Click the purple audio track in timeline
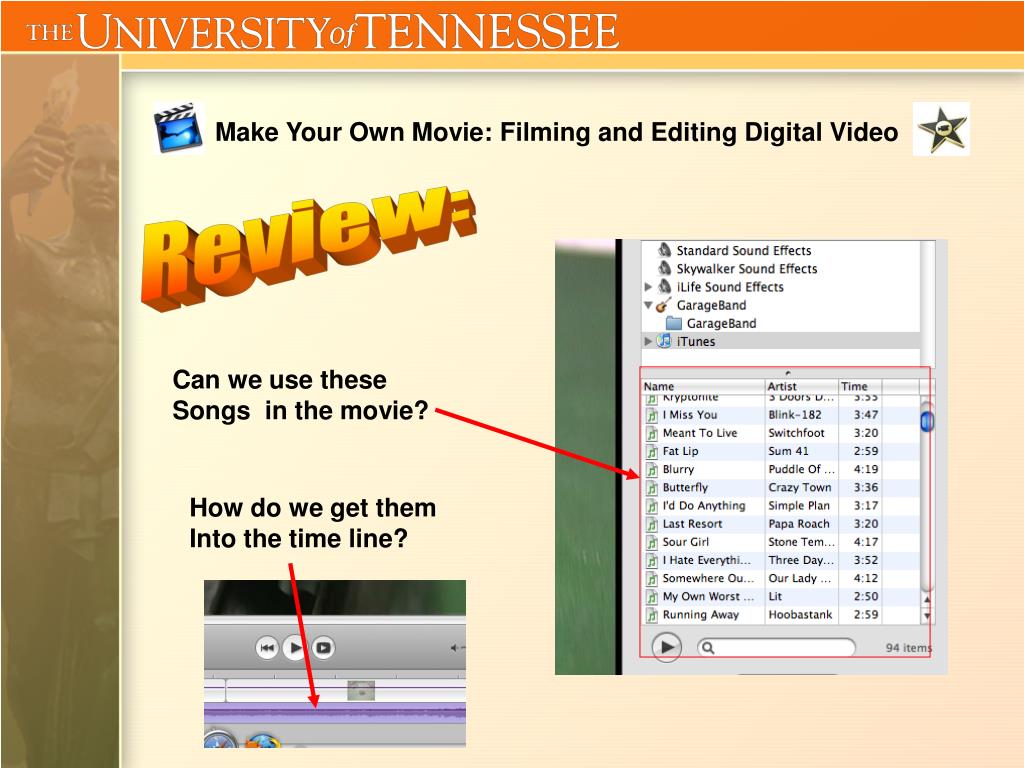The height and width of the screenshot is (768, 1024). click(335, 712)
